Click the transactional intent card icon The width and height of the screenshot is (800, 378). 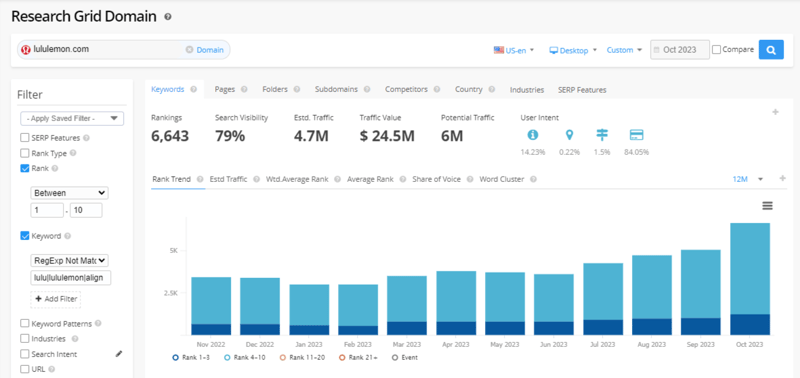(x=636, y=135)
